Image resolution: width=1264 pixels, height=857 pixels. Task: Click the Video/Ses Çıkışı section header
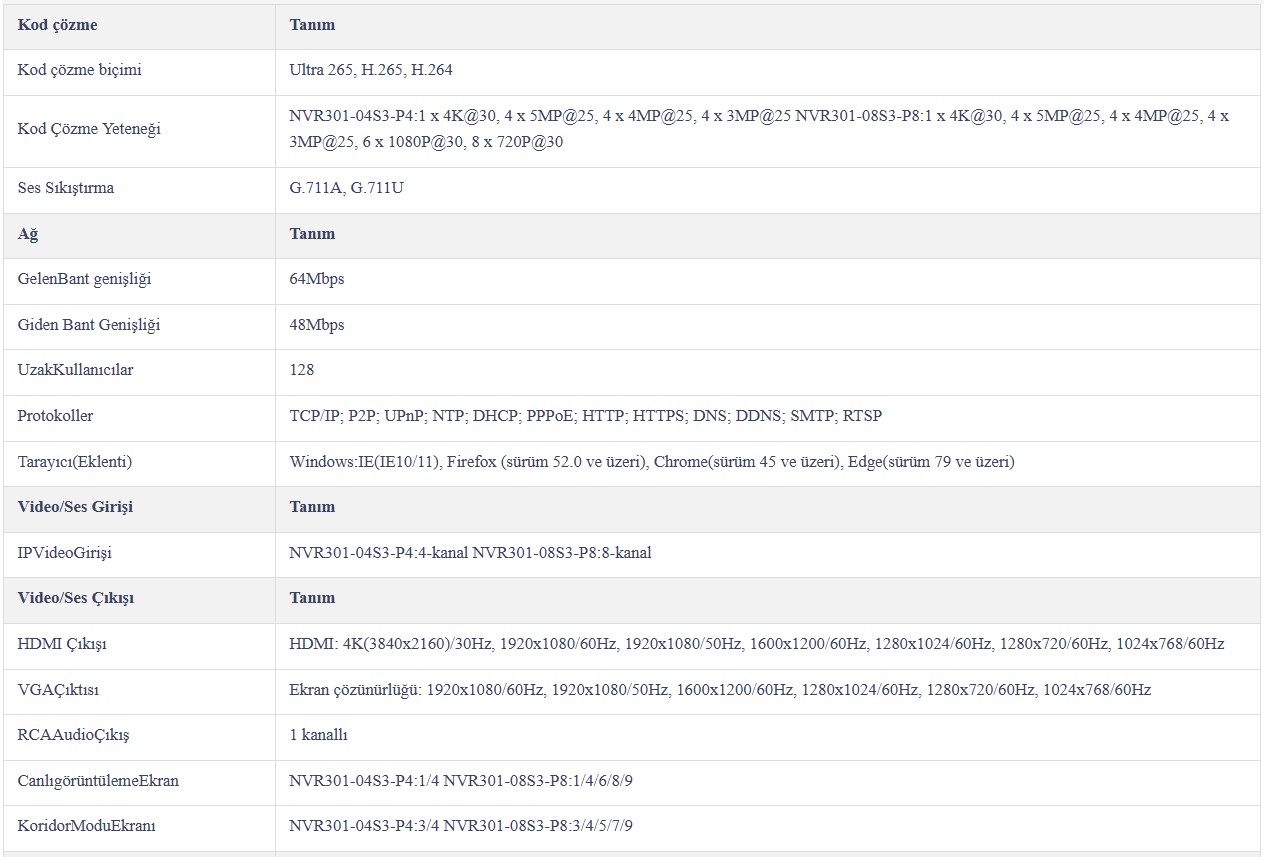[76, 598]
